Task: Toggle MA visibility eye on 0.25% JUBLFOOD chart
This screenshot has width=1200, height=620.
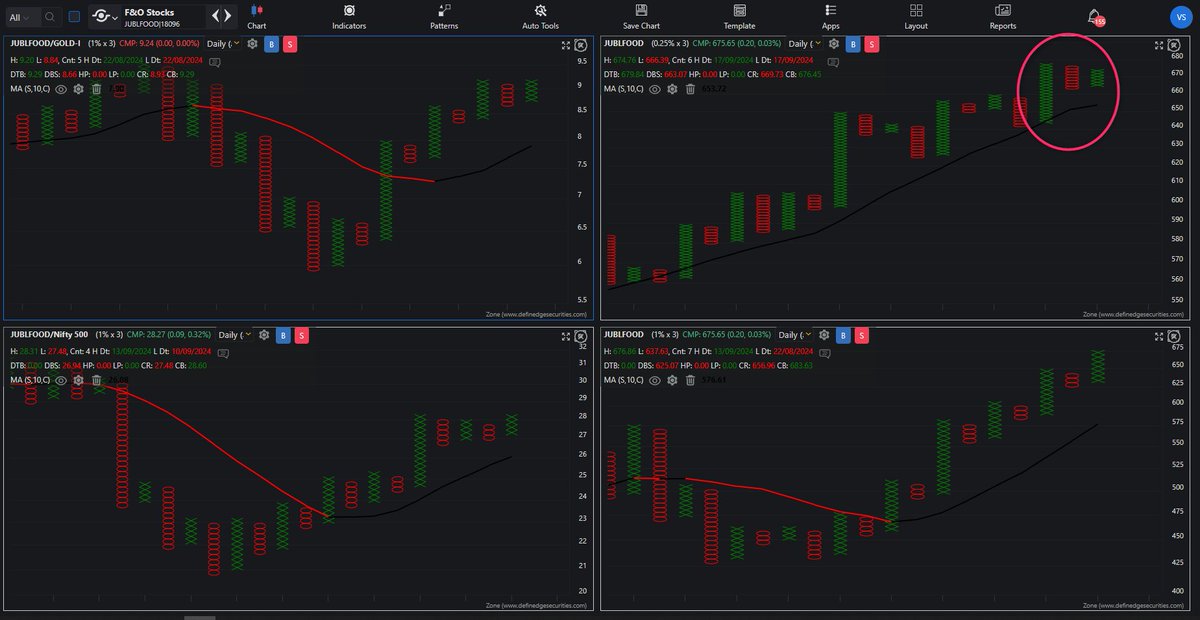Action: coord(655,89)
